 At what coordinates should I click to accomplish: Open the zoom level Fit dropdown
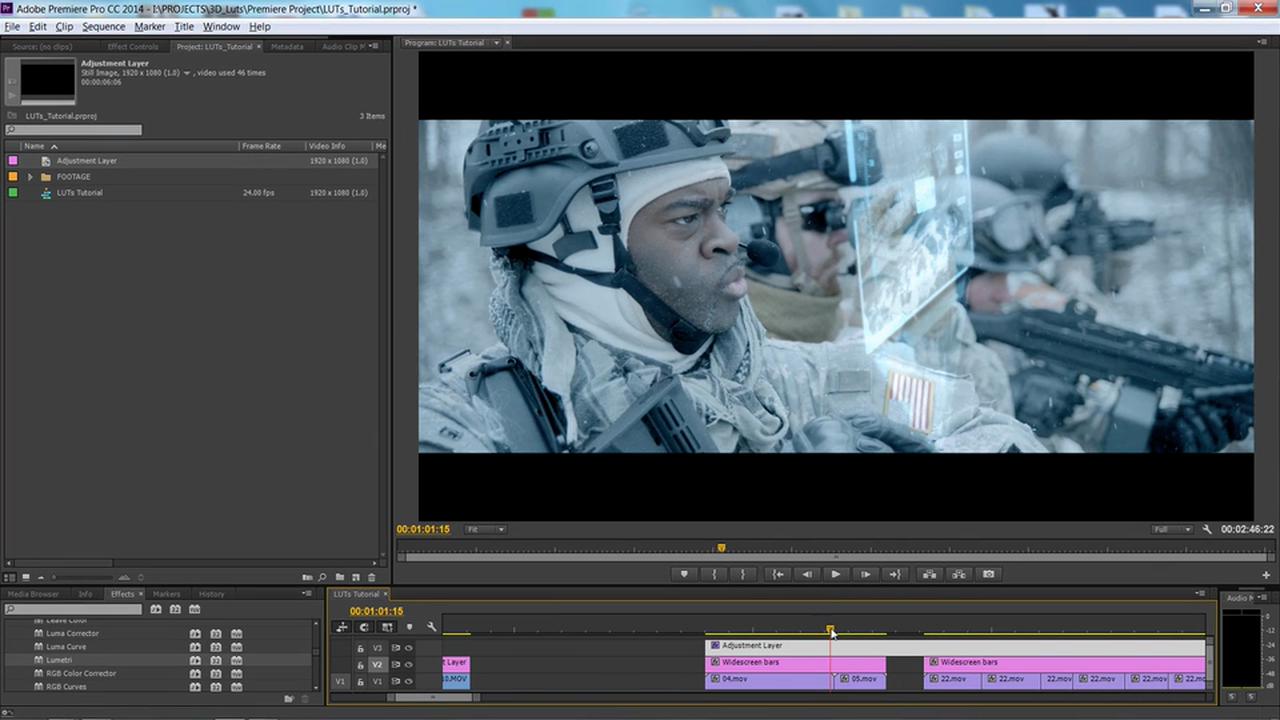(487, 529)
